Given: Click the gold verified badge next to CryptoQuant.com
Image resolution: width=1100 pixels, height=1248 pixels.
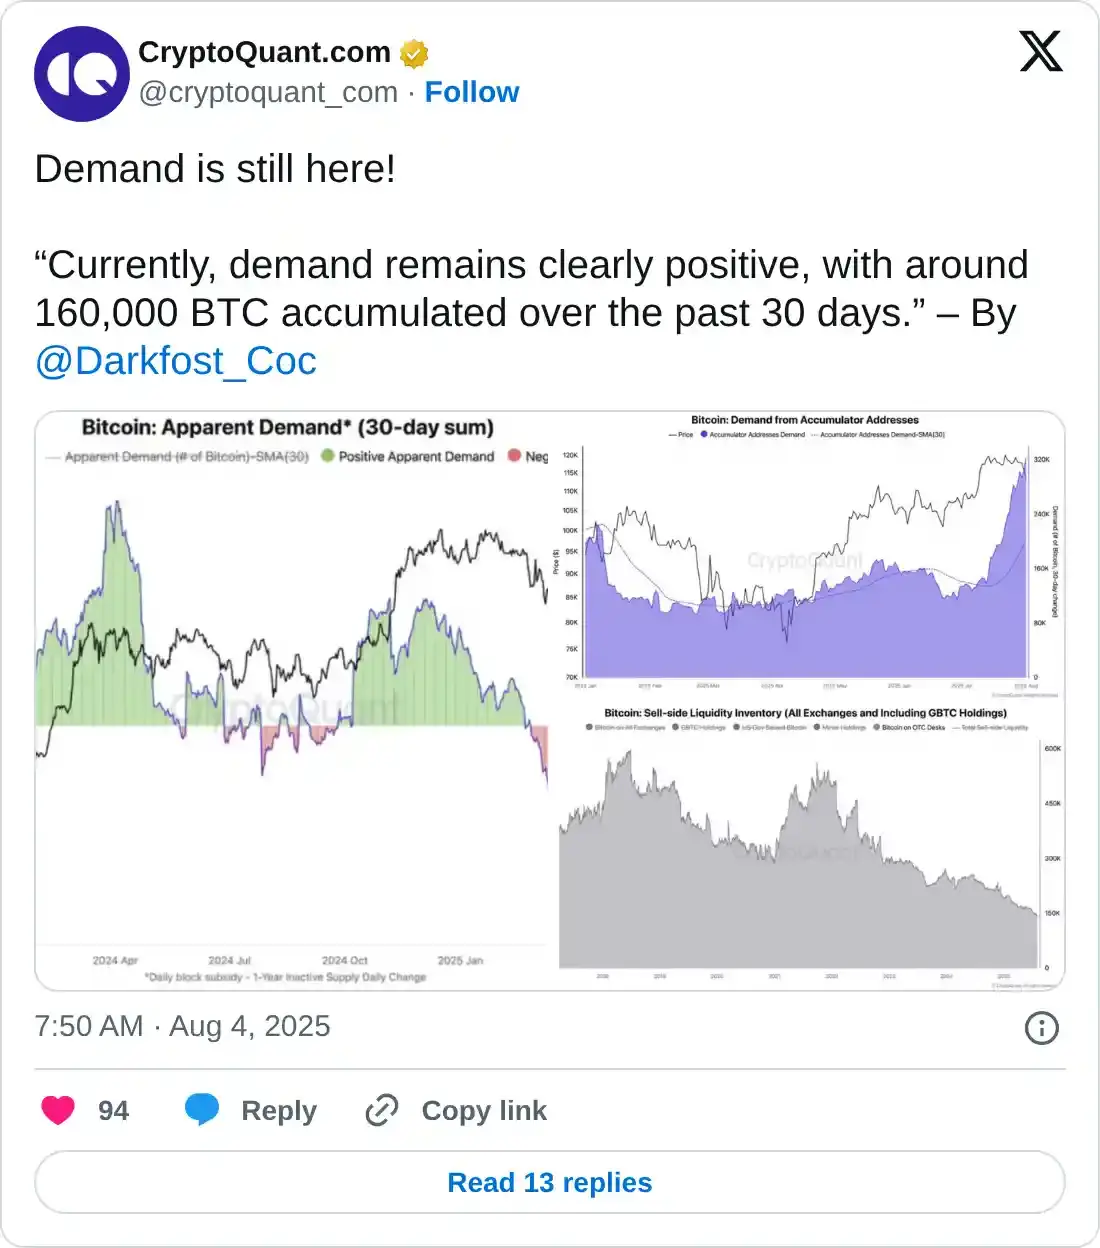Looking at the screenshot, I should (x=413, y=52).
